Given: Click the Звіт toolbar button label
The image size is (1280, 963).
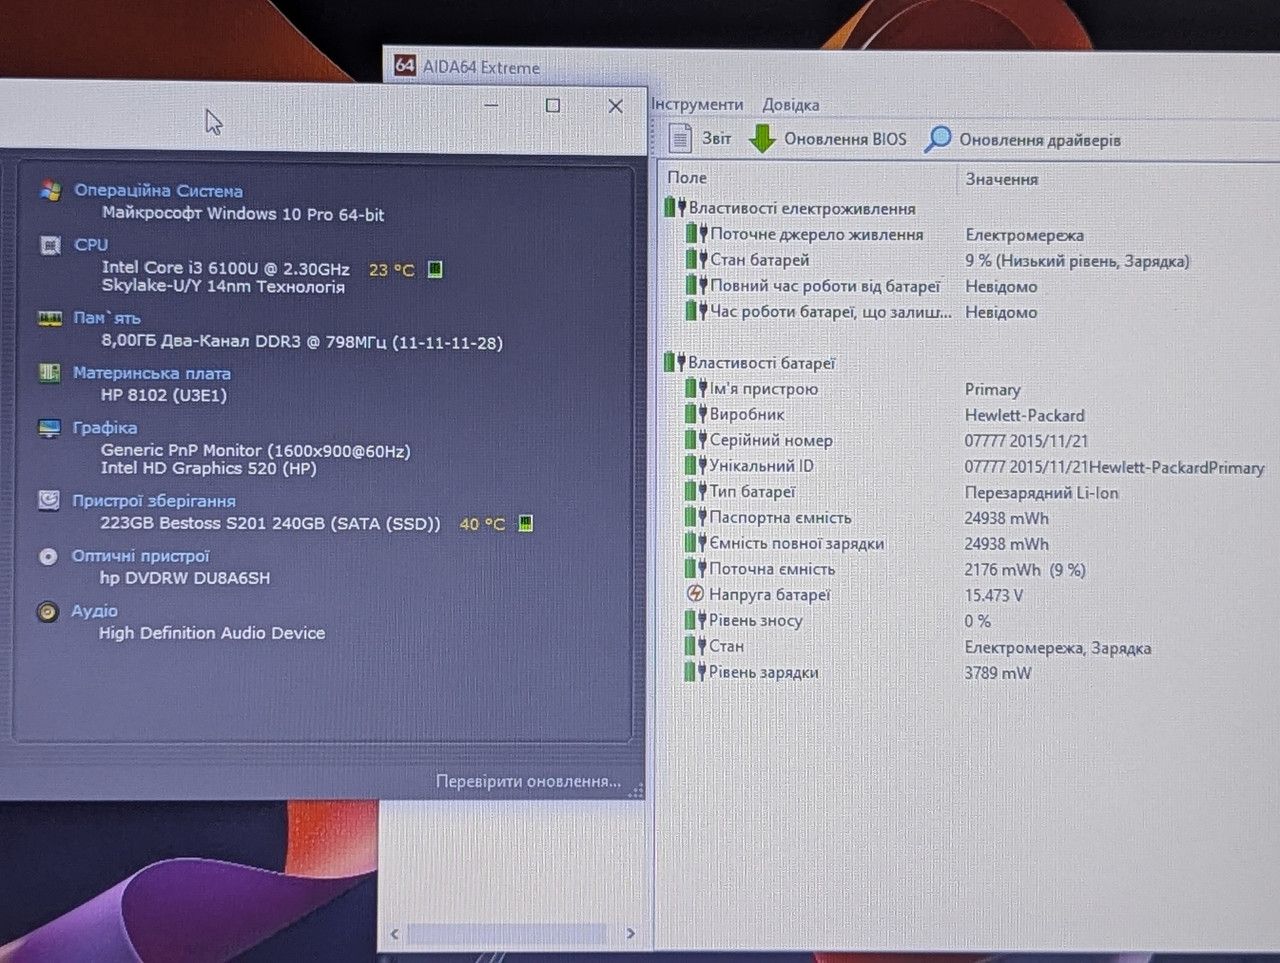Looking at the screenshot, I should (716, 138).
